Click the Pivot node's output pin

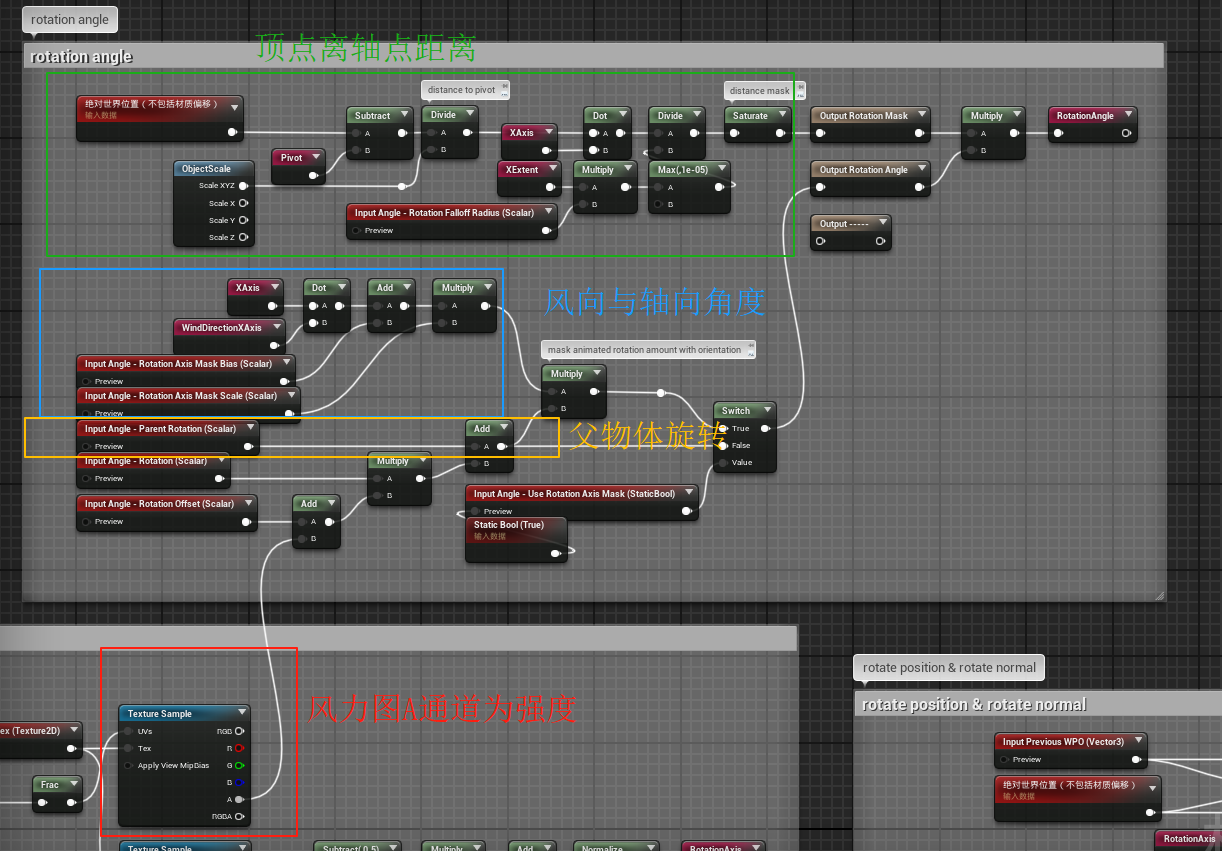coord(313,176)
